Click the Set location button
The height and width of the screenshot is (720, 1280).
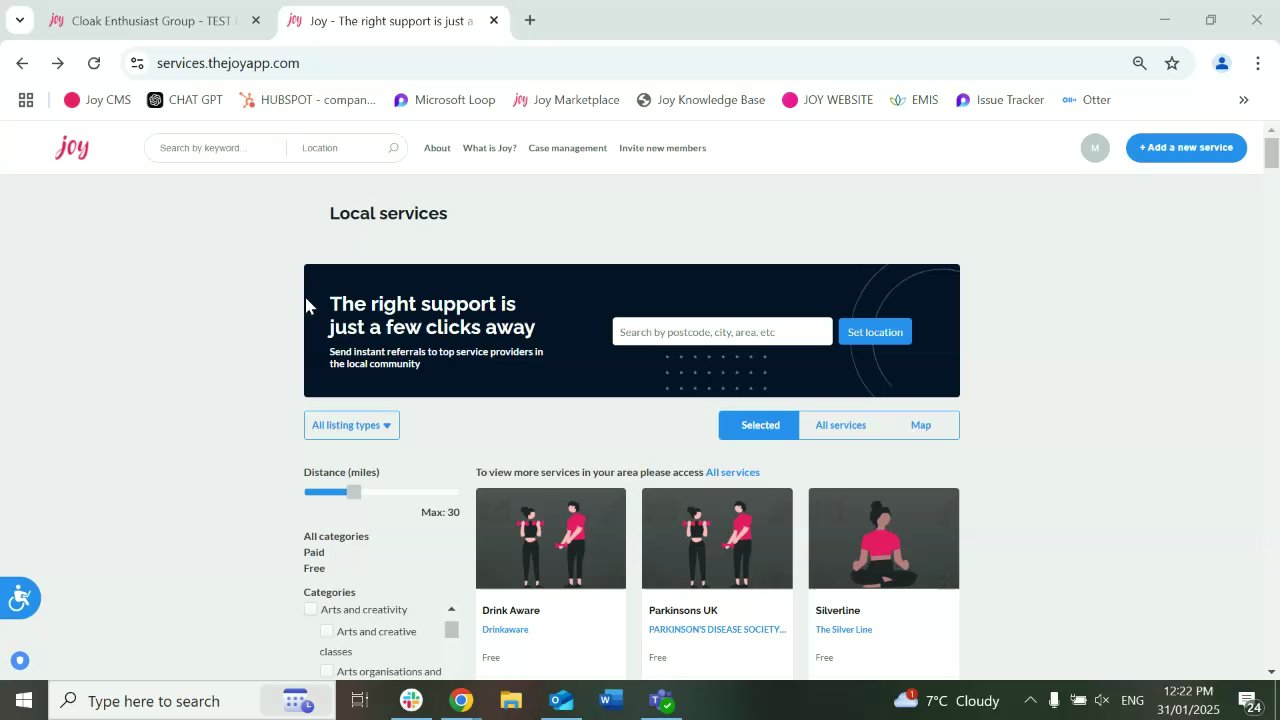click(x=875, y=332)
